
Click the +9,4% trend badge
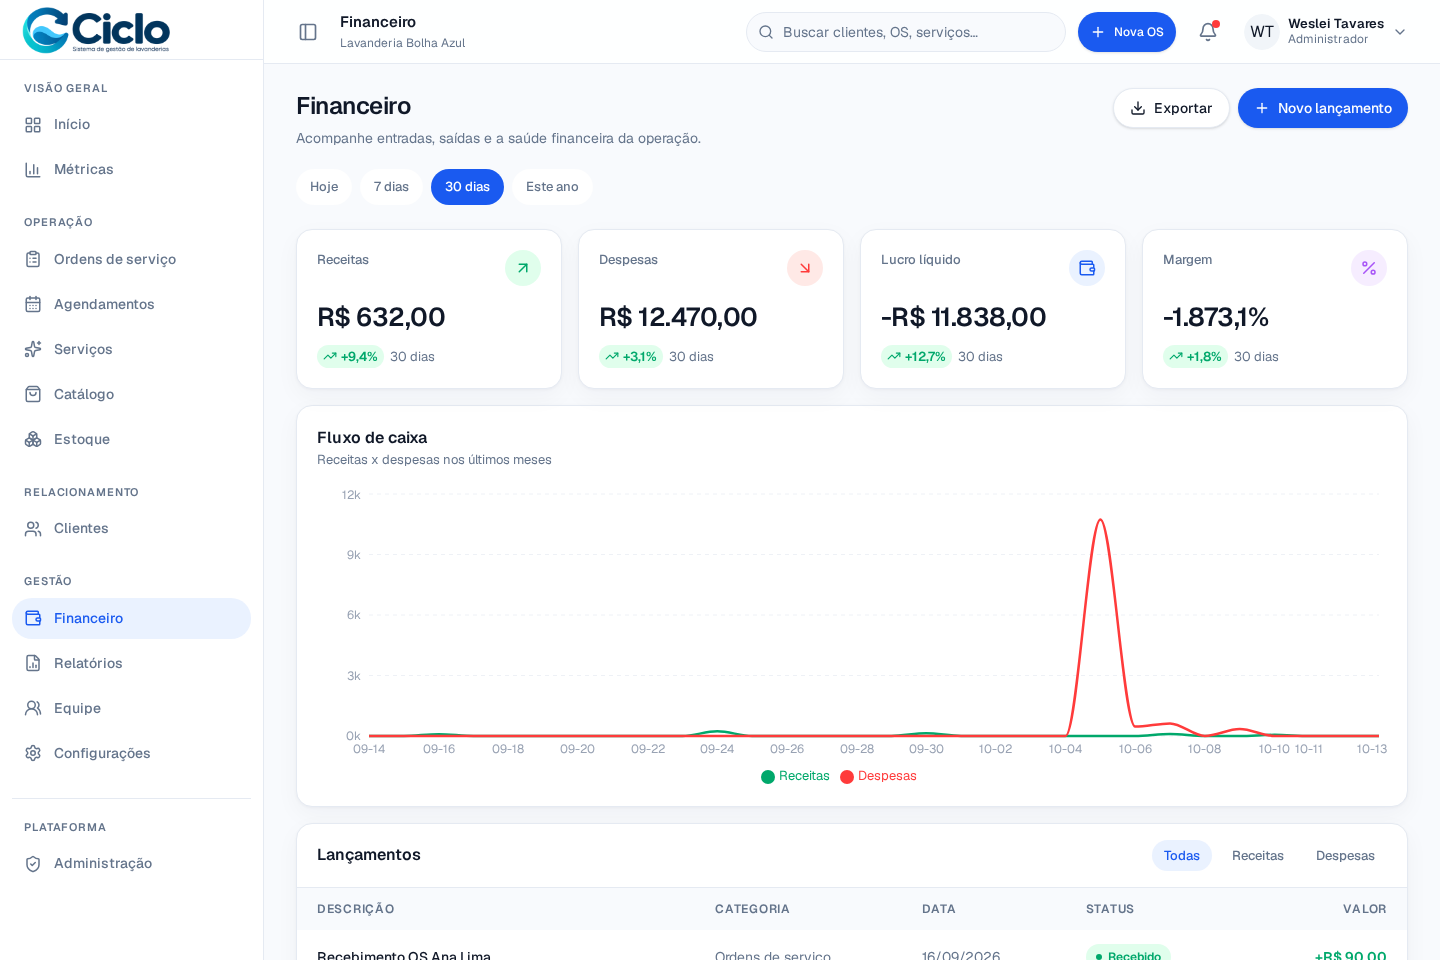pyautogui.click(x=350, y=357)
